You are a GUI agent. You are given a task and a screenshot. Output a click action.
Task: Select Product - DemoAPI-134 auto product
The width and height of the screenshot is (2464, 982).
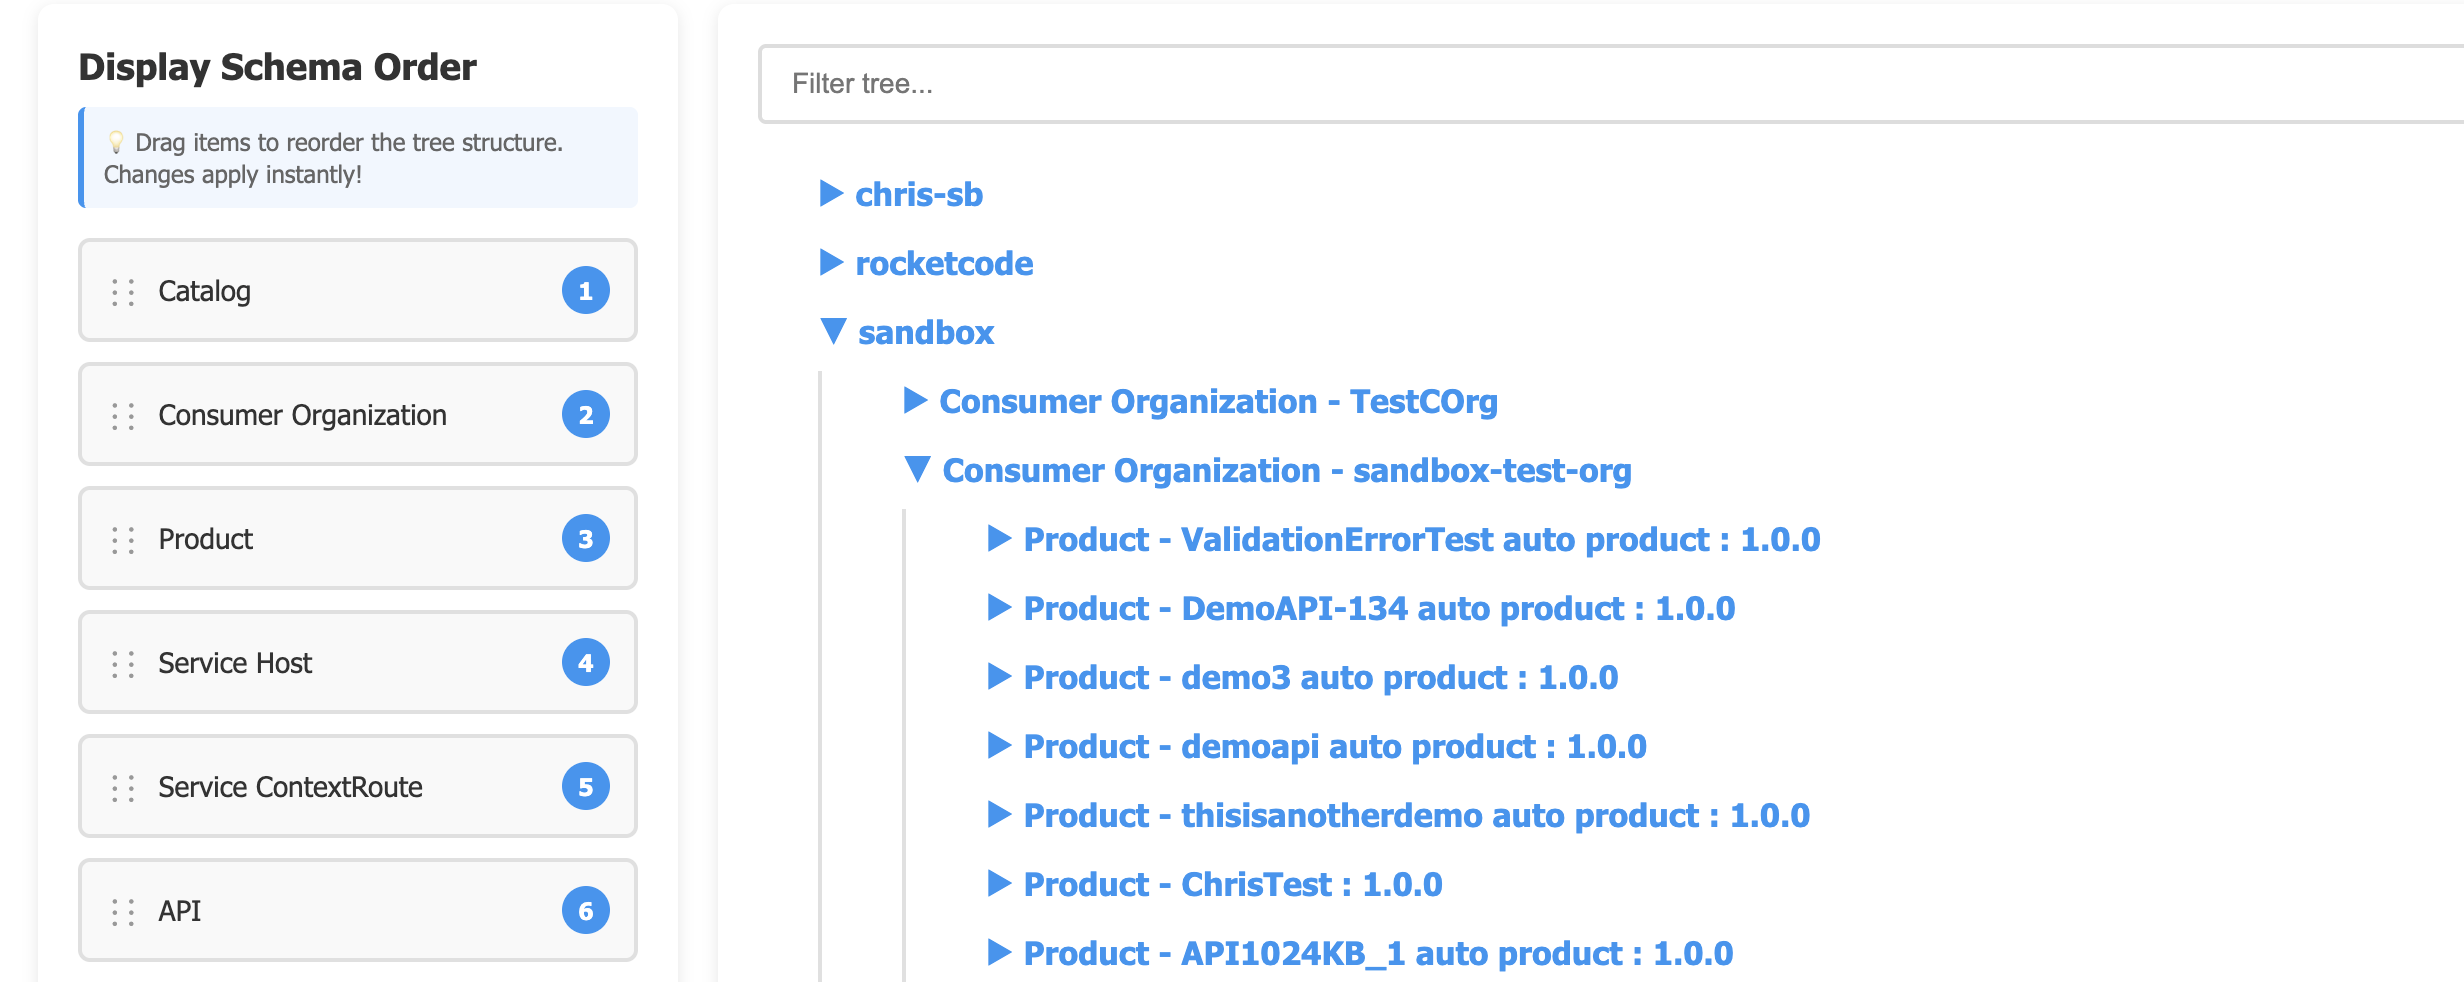1378,609
